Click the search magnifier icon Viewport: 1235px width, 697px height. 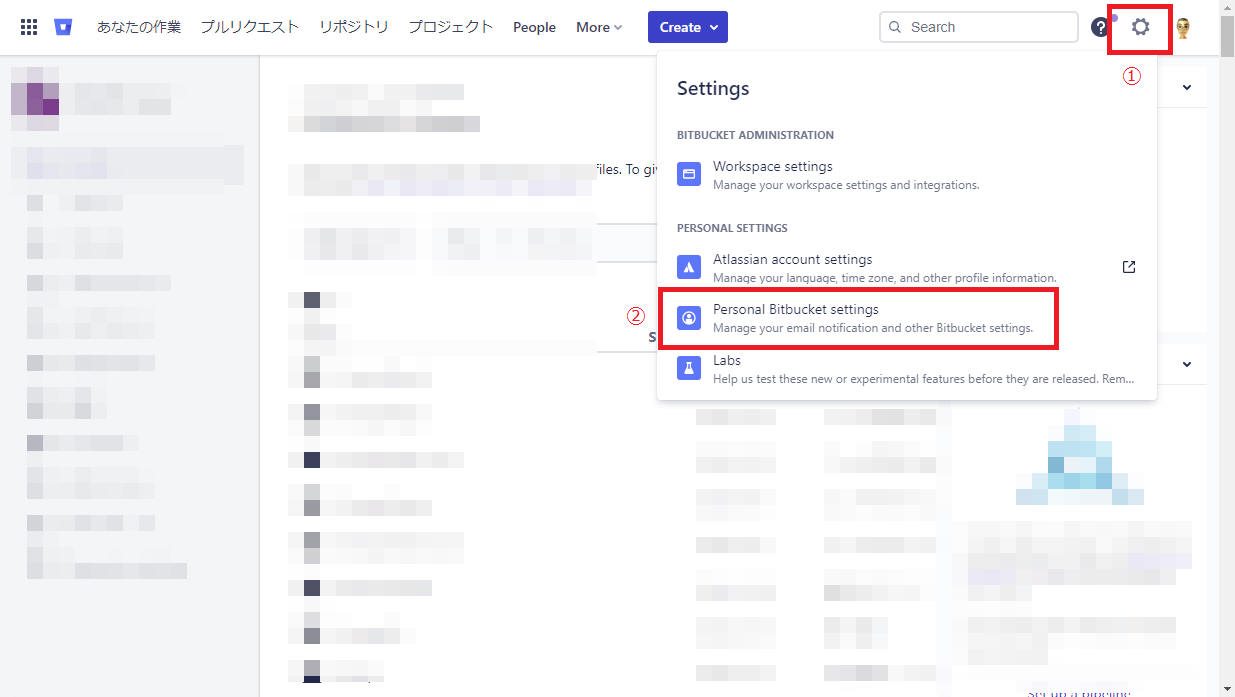click(x=895, y=27)
